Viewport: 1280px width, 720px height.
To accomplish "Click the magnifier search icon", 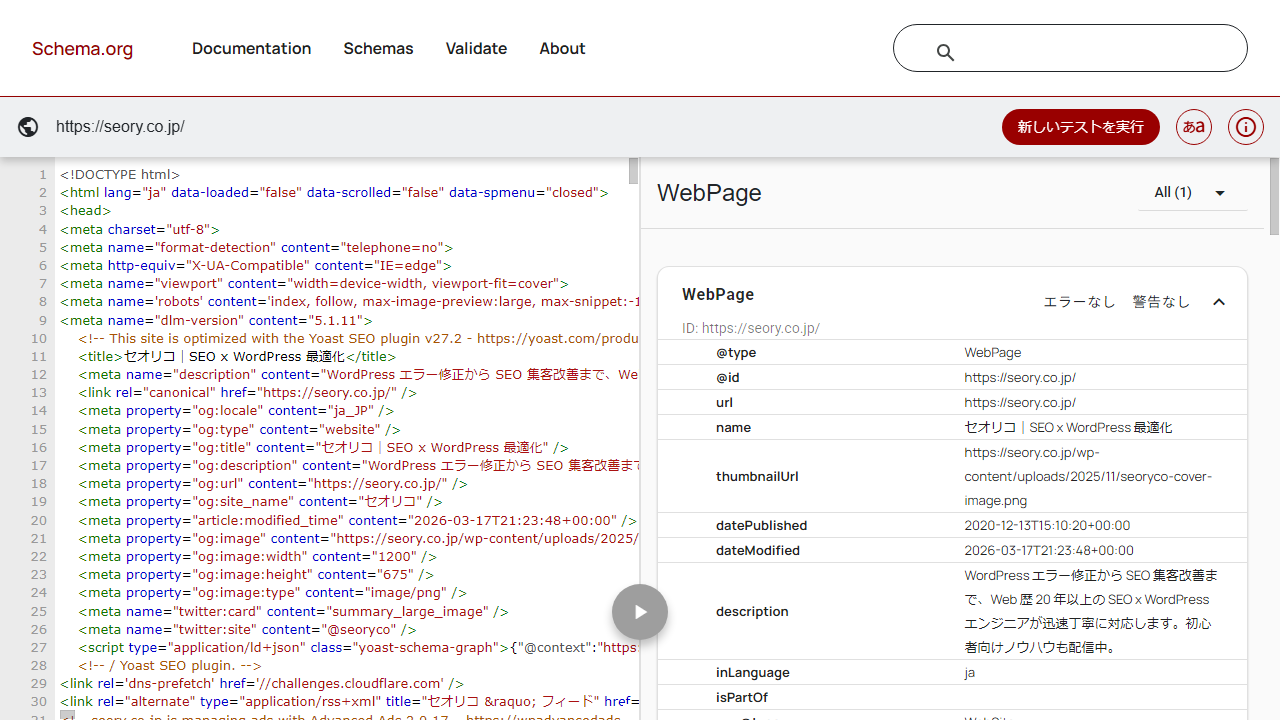I will [x=945, y=52].
